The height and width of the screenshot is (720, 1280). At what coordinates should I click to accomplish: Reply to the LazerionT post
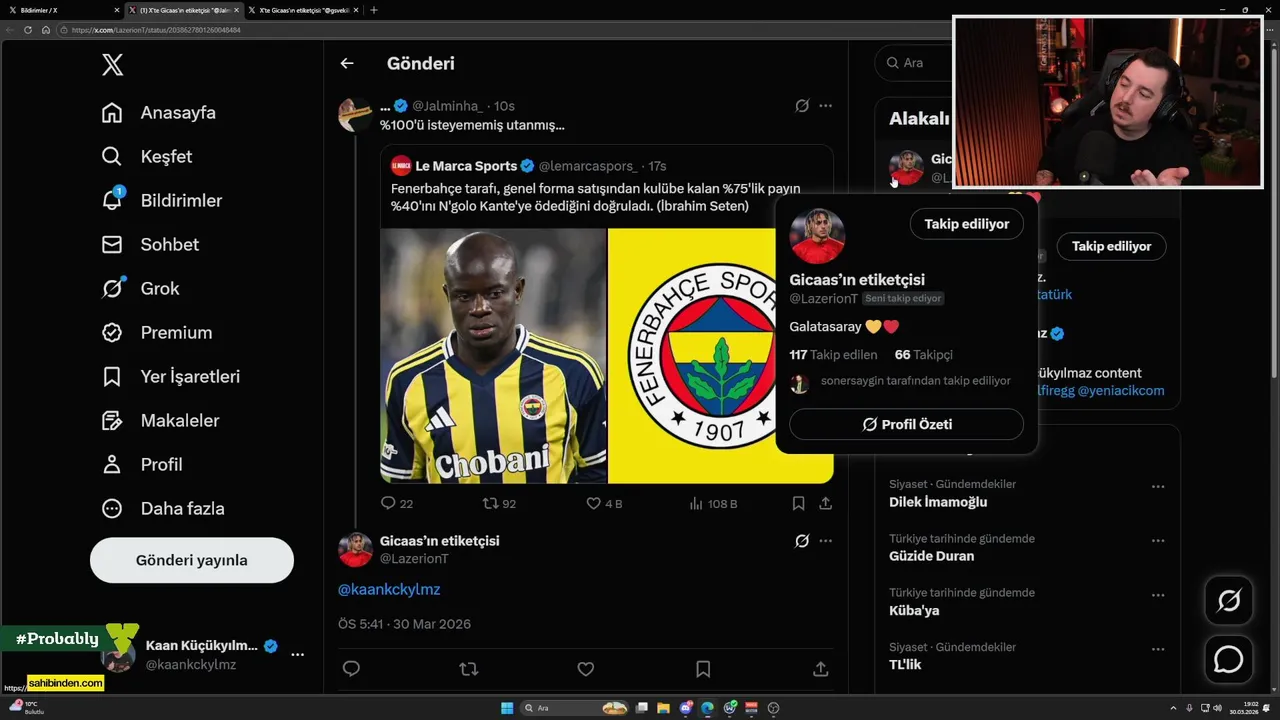pos(351,669)
